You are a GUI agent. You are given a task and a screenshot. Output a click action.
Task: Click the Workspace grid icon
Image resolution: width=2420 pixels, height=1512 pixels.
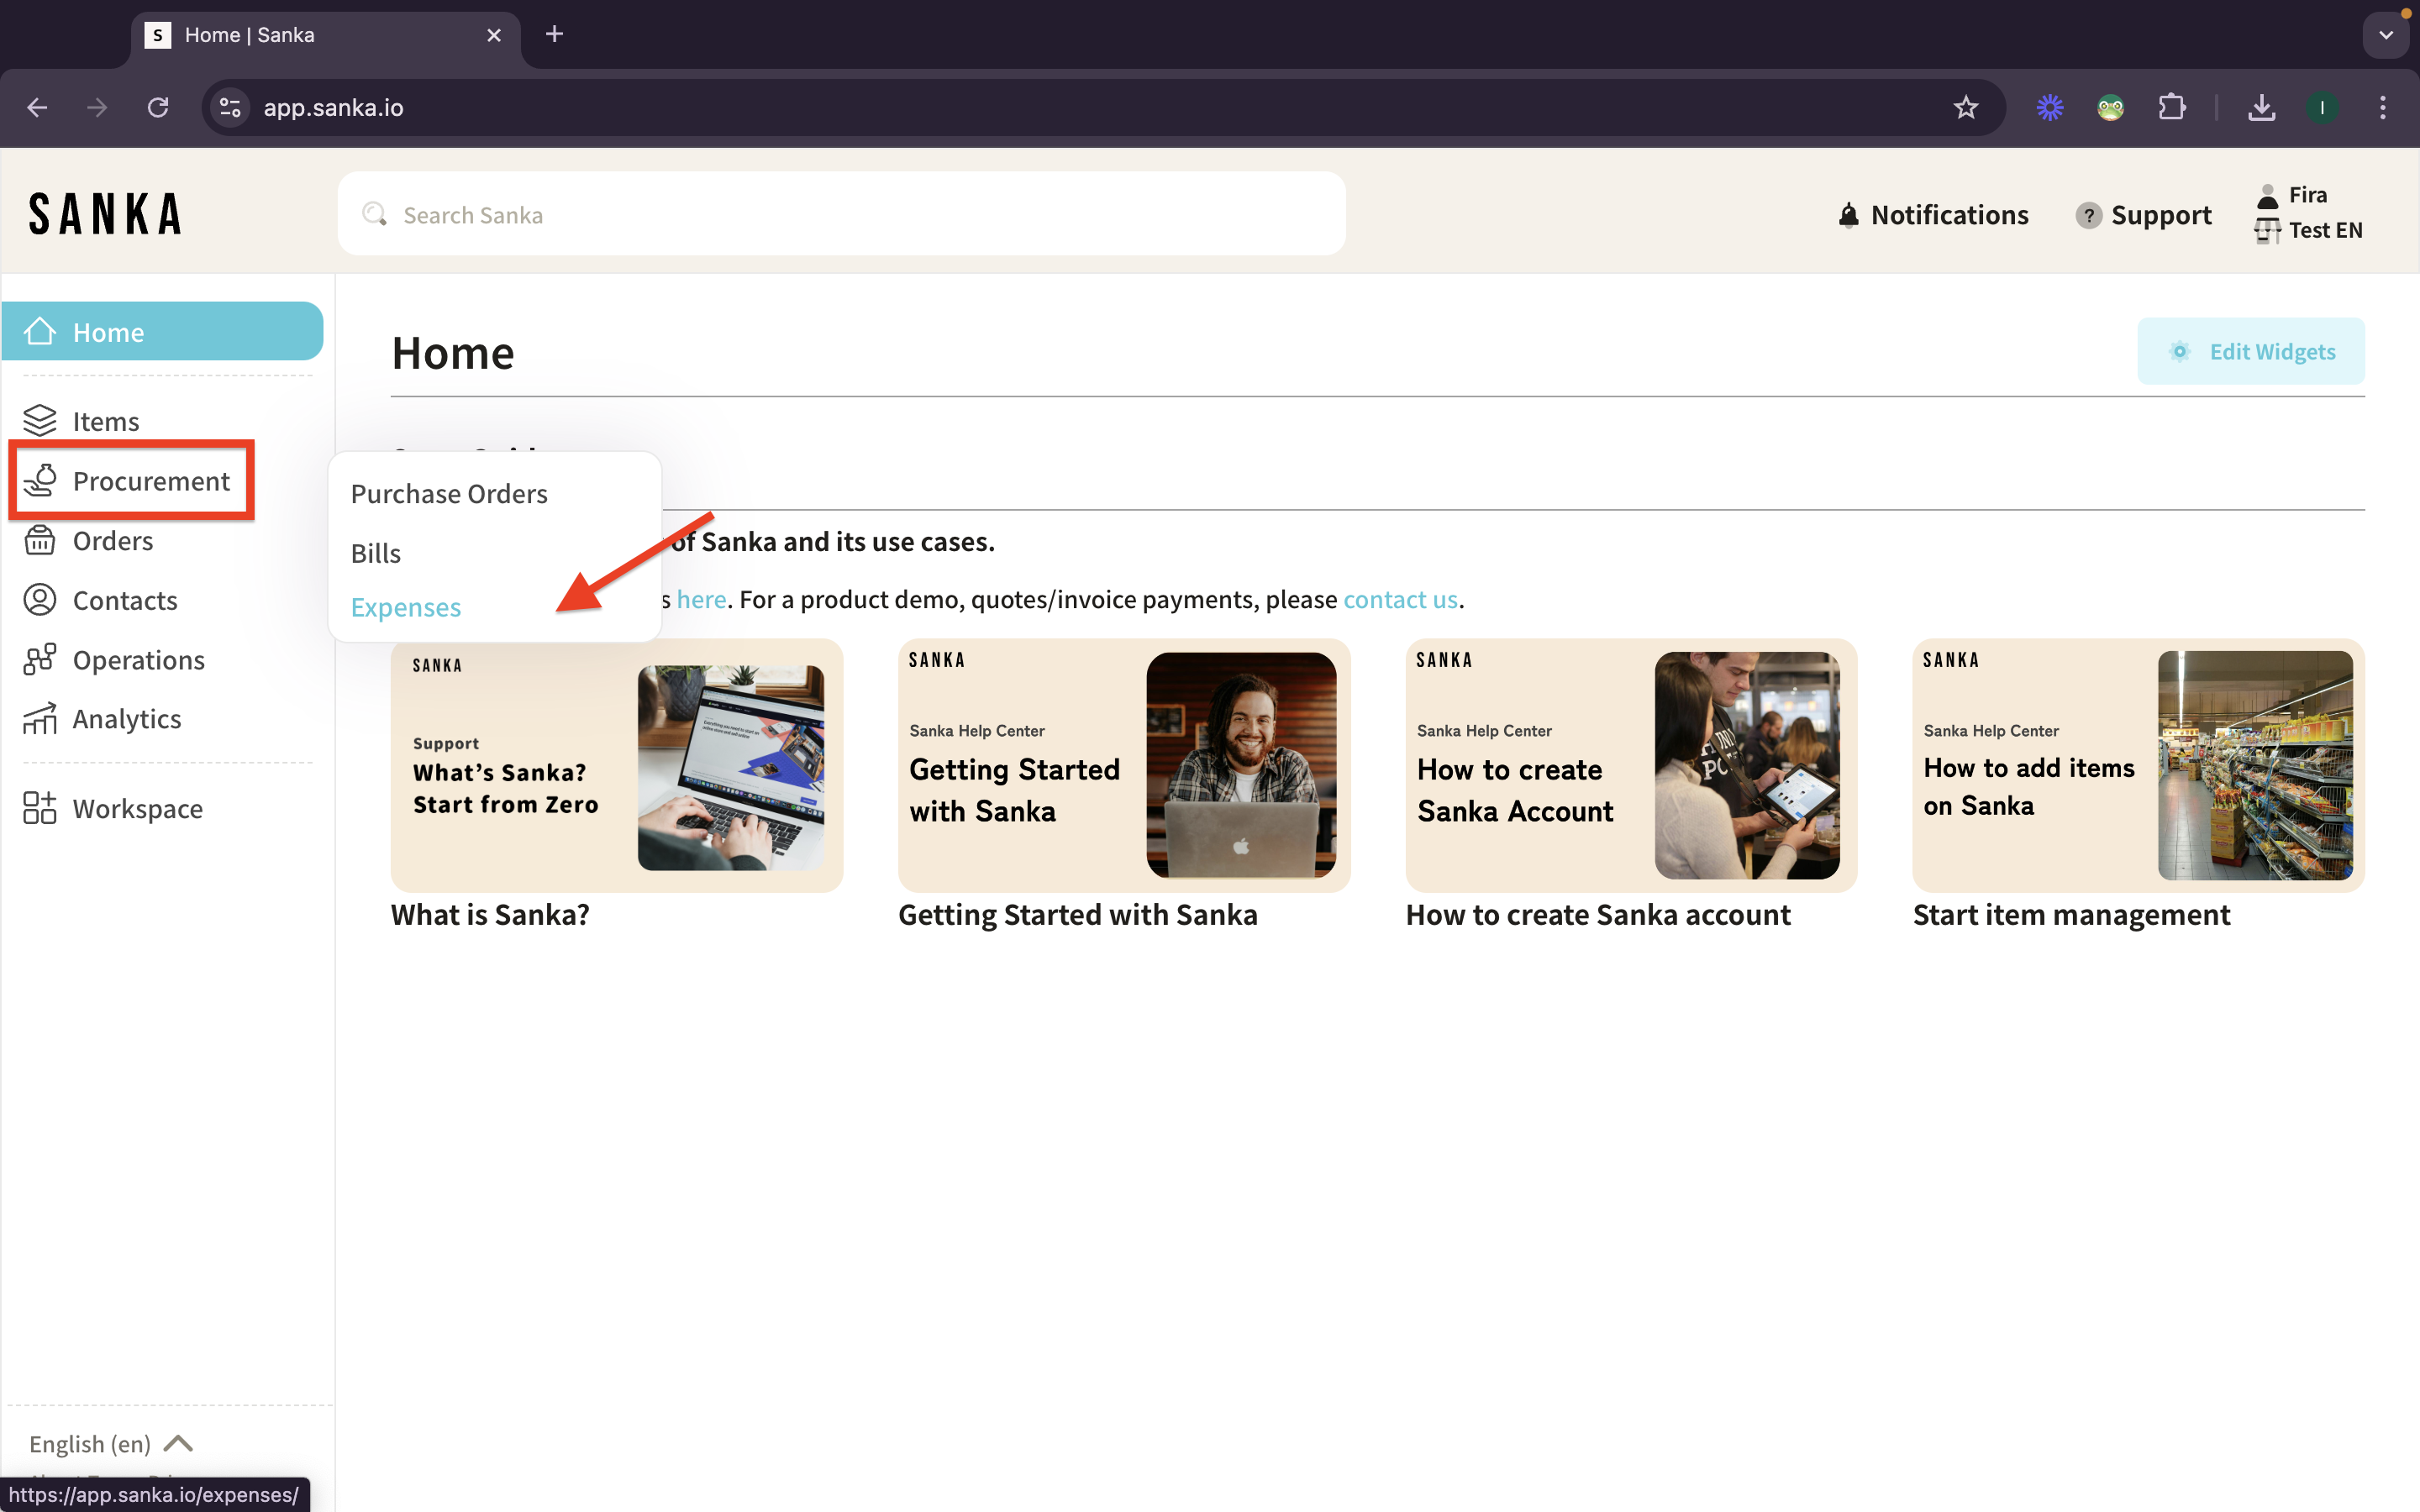[x=40, y=808]
